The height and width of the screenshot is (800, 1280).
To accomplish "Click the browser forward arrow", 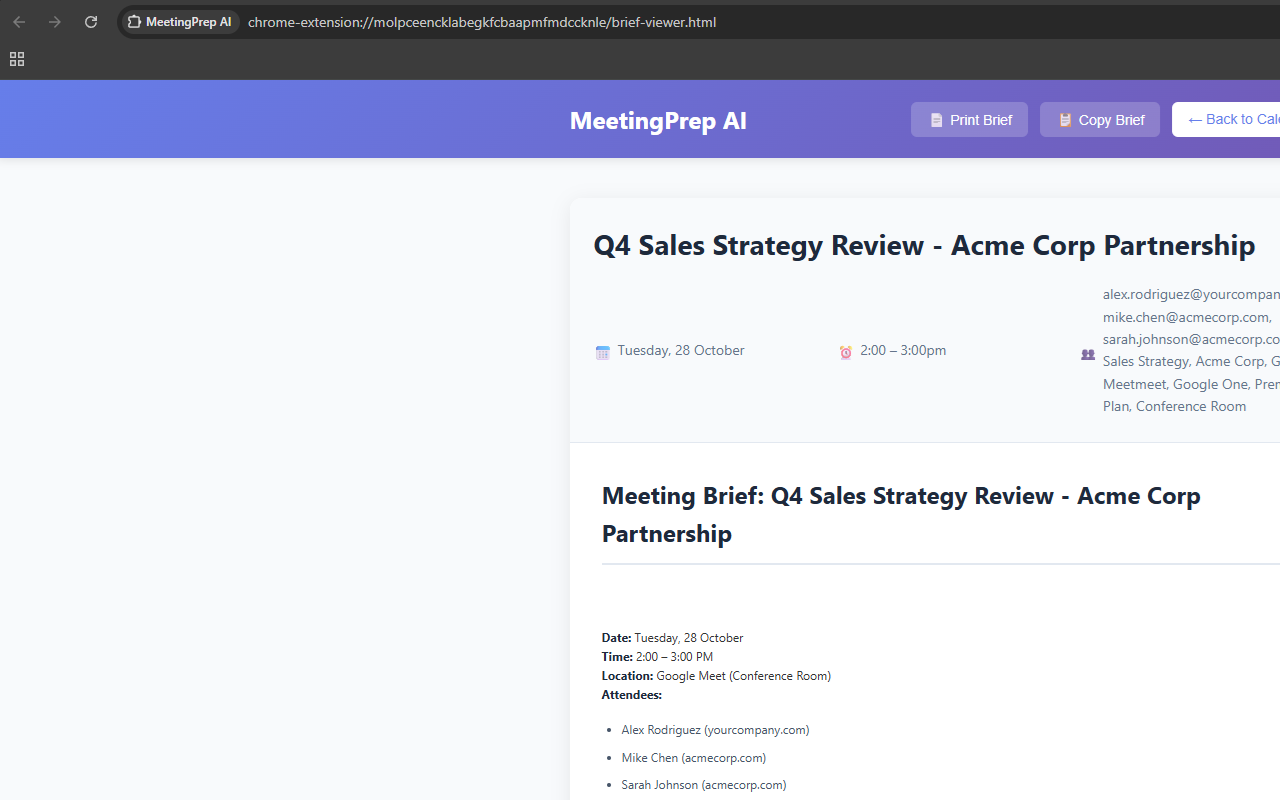I will pyautogui.click(x=55, y=21).
